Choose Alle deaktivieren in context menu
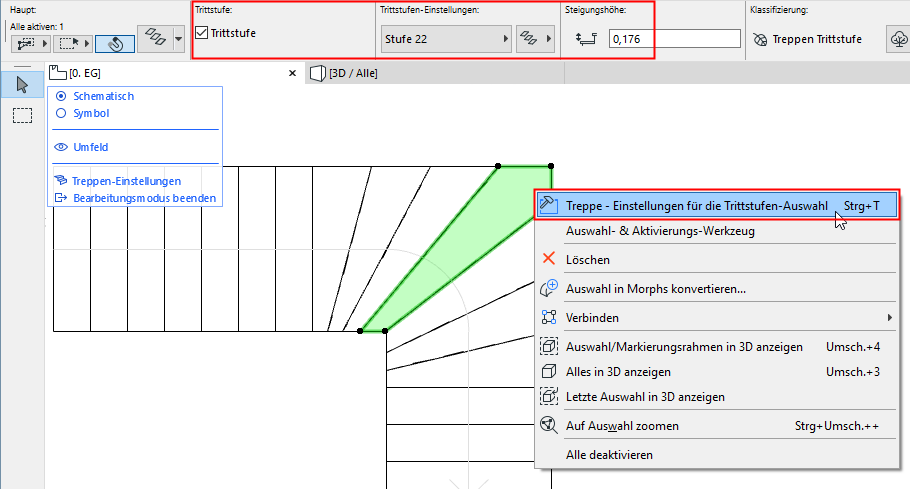 (x=717, y=454)
